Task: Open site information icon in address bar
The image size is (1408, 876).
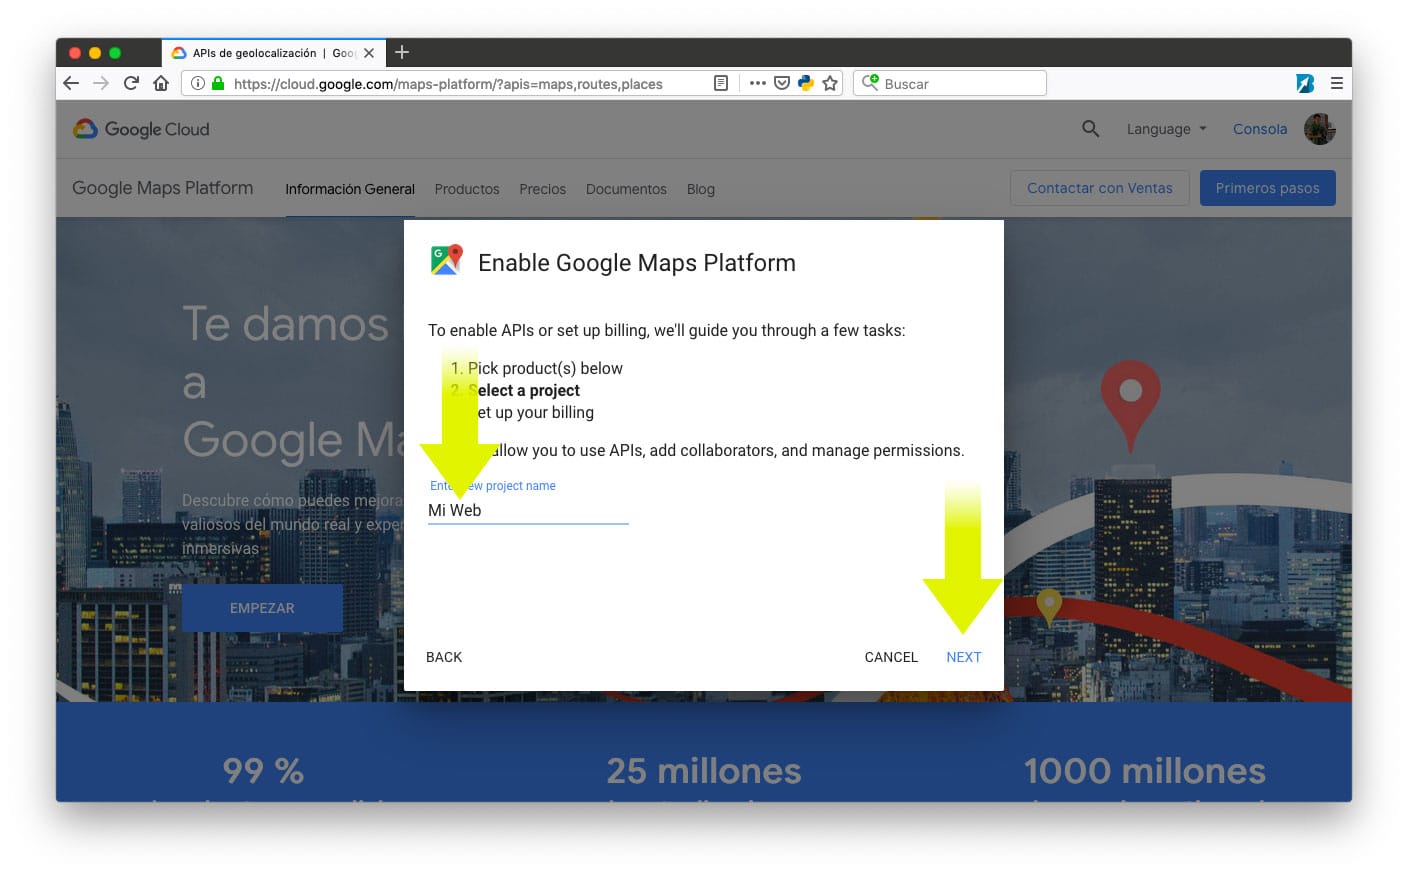Action: [x=198, y=83]
